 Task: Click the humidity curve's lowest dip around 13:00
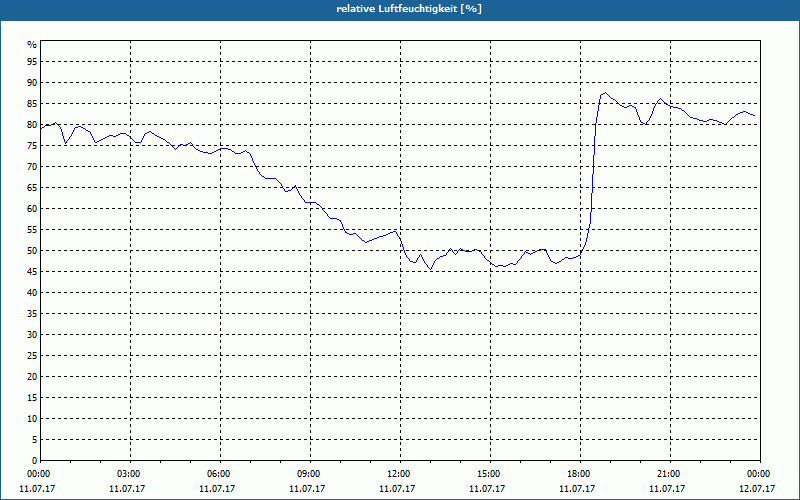coord(431,269)
